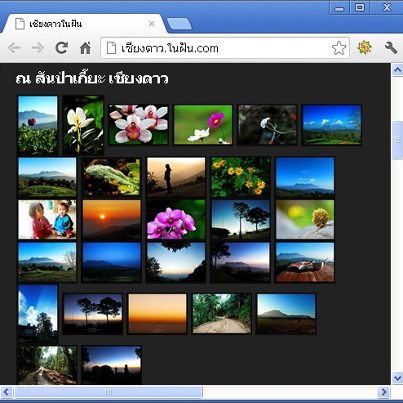Click the page icon in the address bar
The width and height of the screenshot is (403, 403).
tap(111, 48)
